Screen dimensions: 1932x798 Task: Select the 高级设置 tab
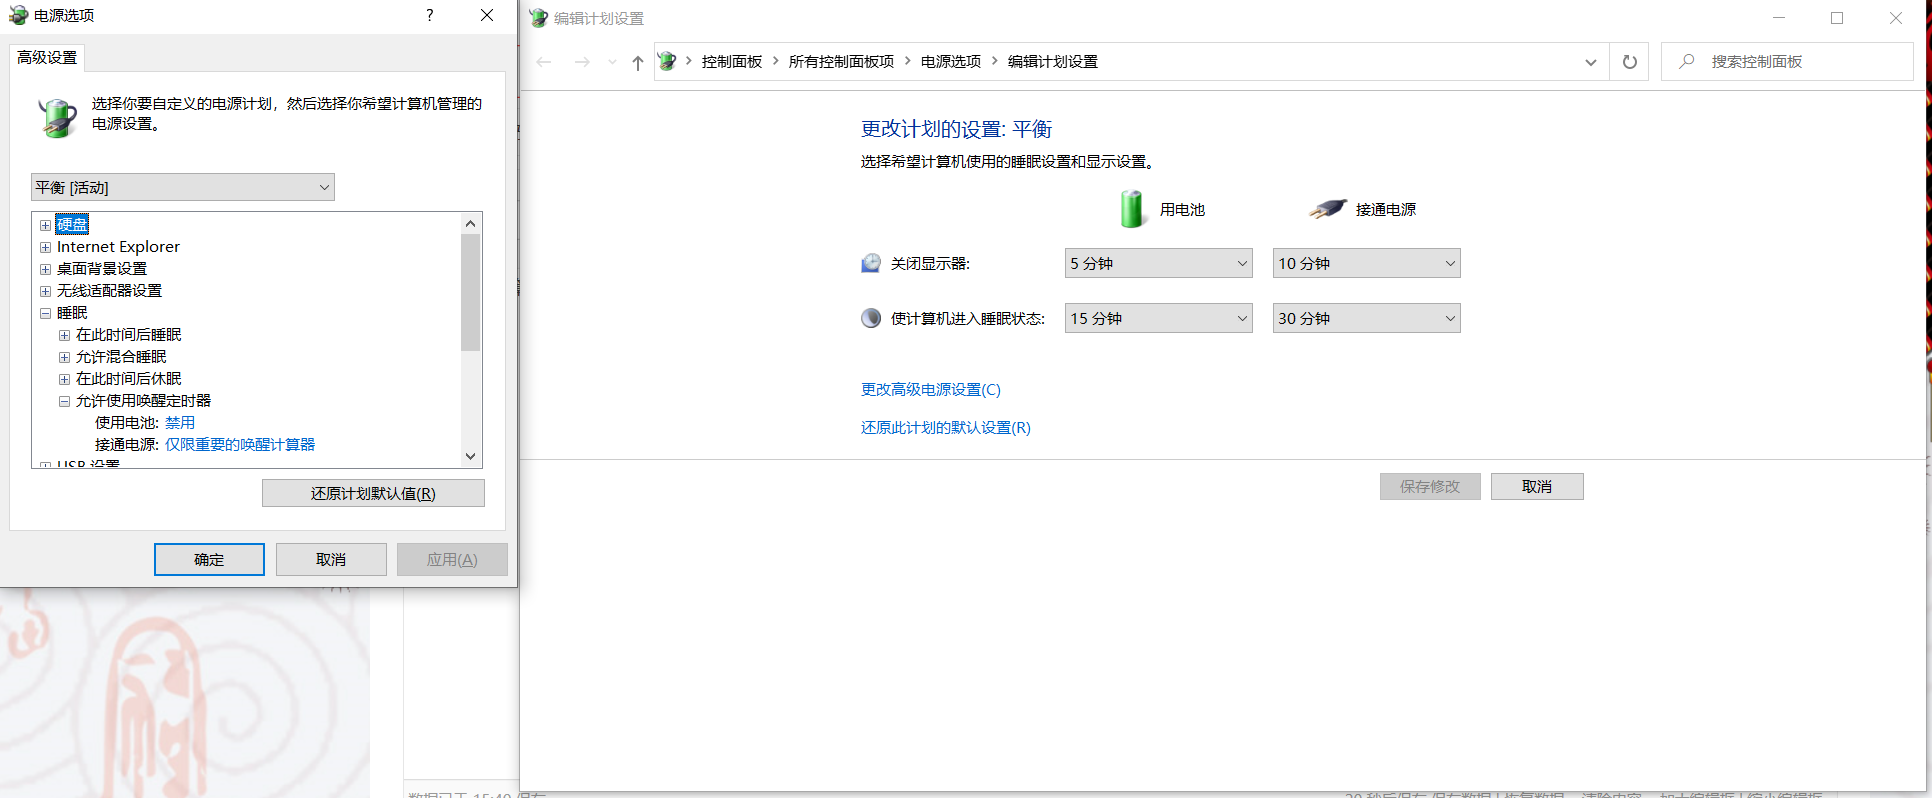click(x=47, y=58)
